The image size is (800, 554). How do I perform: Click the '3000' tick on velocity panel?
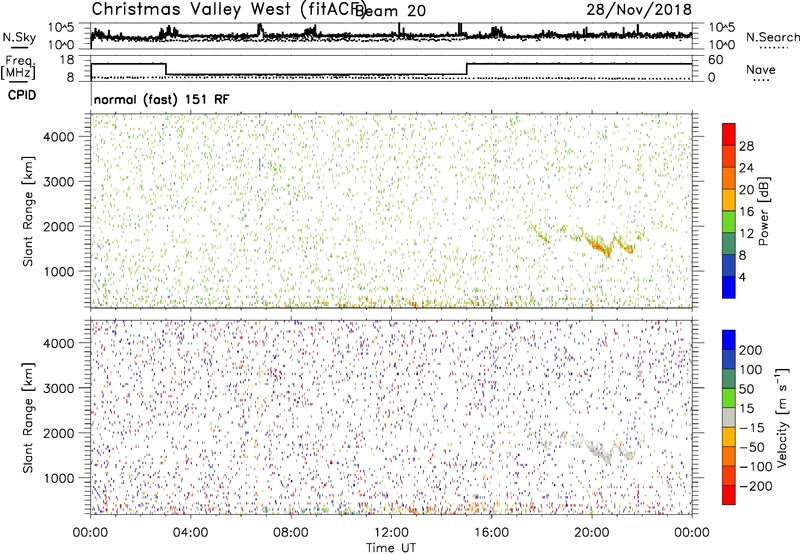(59, 389)
